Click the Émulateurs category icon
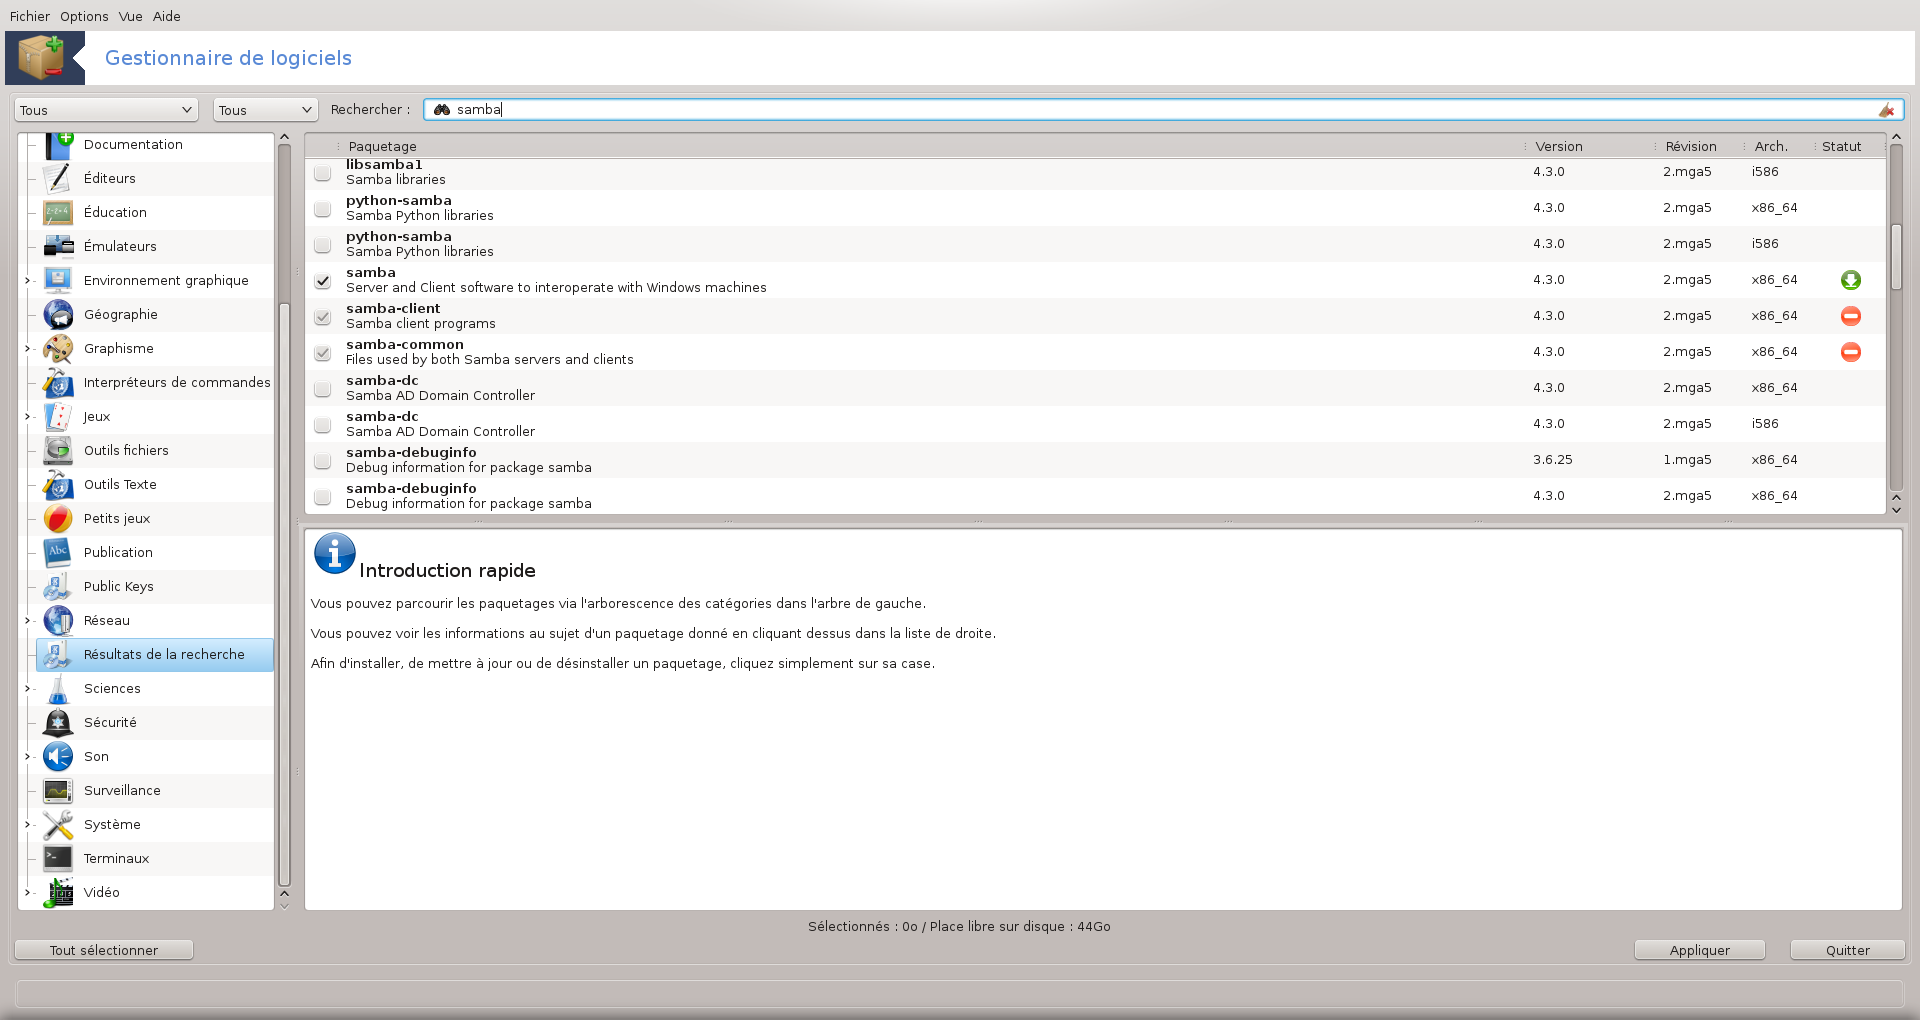The width and height of the screenshot is (1920, 1020). (x=59, y=247)
